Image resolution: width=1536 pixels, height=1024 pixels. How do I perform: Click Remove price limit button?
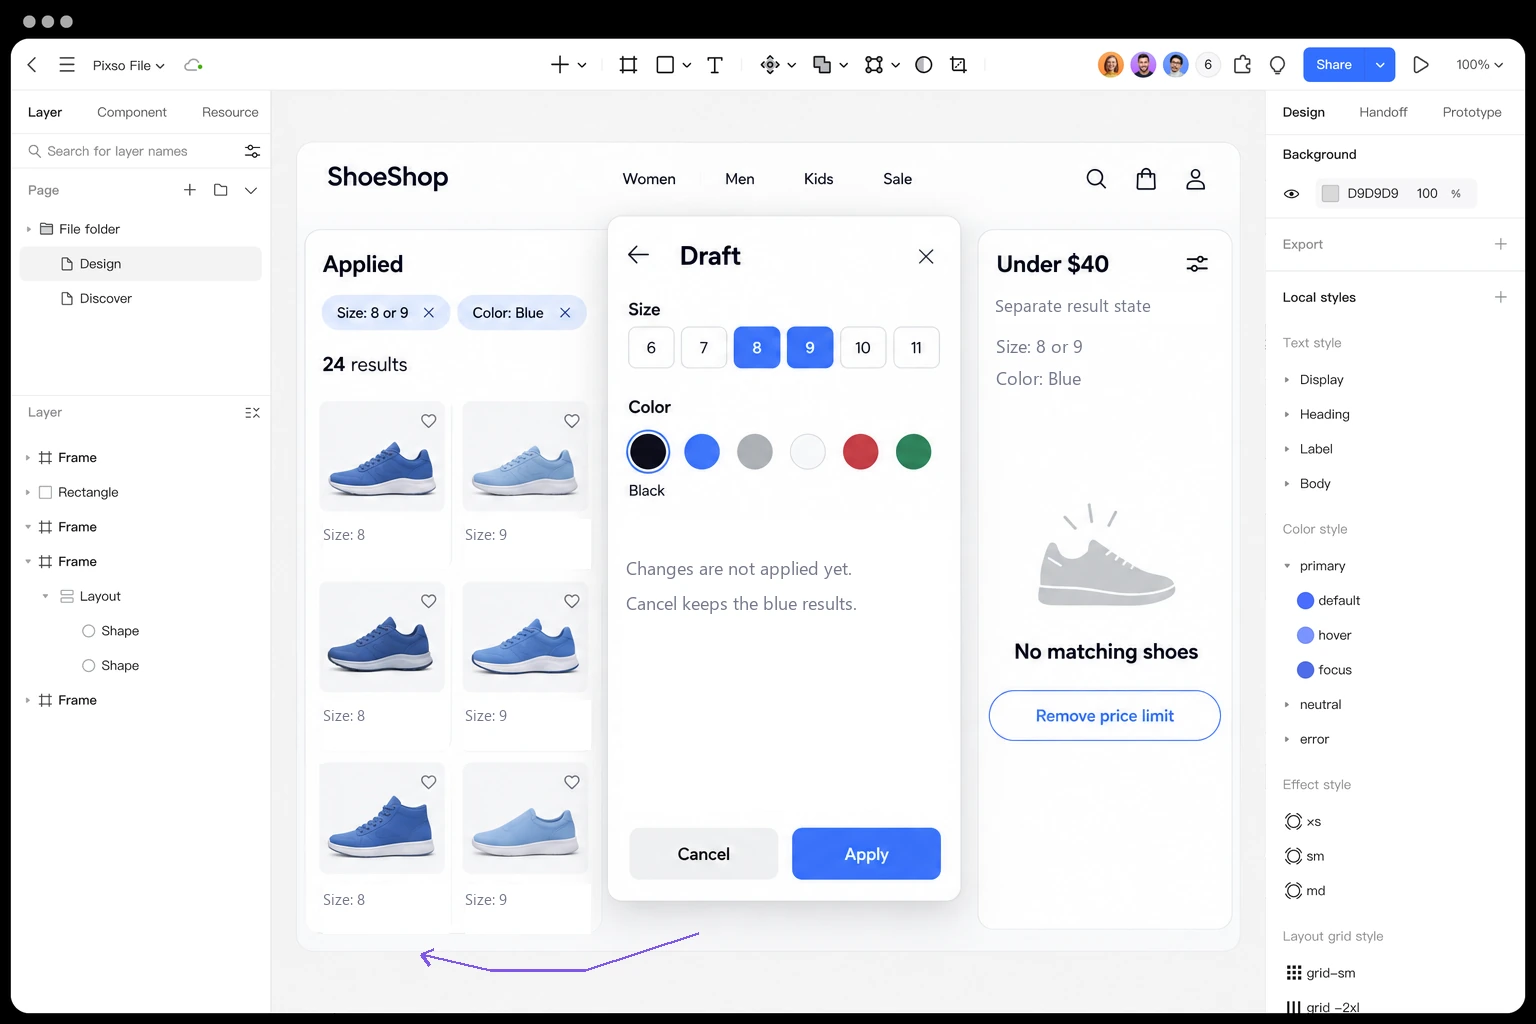(x=1105, y=716)
